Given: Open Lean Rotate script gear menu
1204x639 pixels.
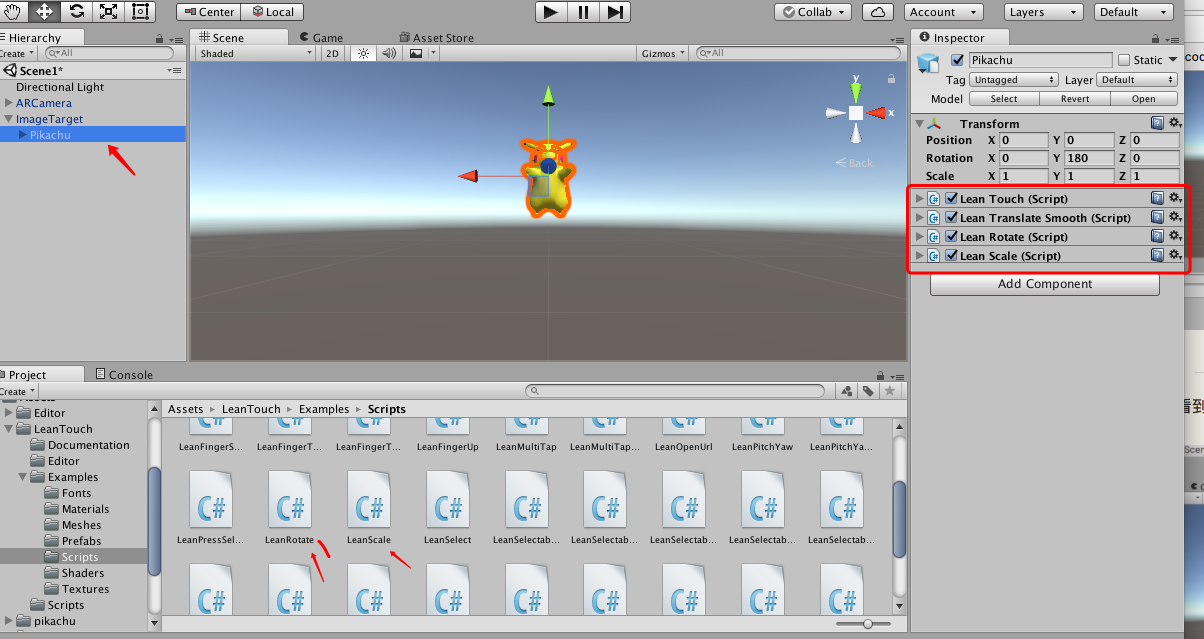Looking at the screenshot, I should tap(1175, 236).
